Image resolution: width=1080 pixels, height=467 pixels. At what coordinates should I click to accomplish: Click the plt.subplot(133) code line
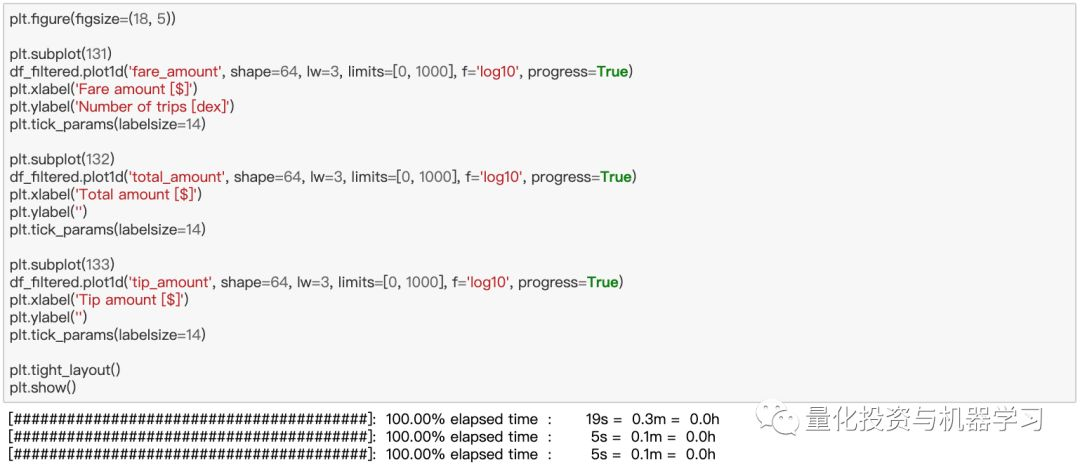coord(62,264)
